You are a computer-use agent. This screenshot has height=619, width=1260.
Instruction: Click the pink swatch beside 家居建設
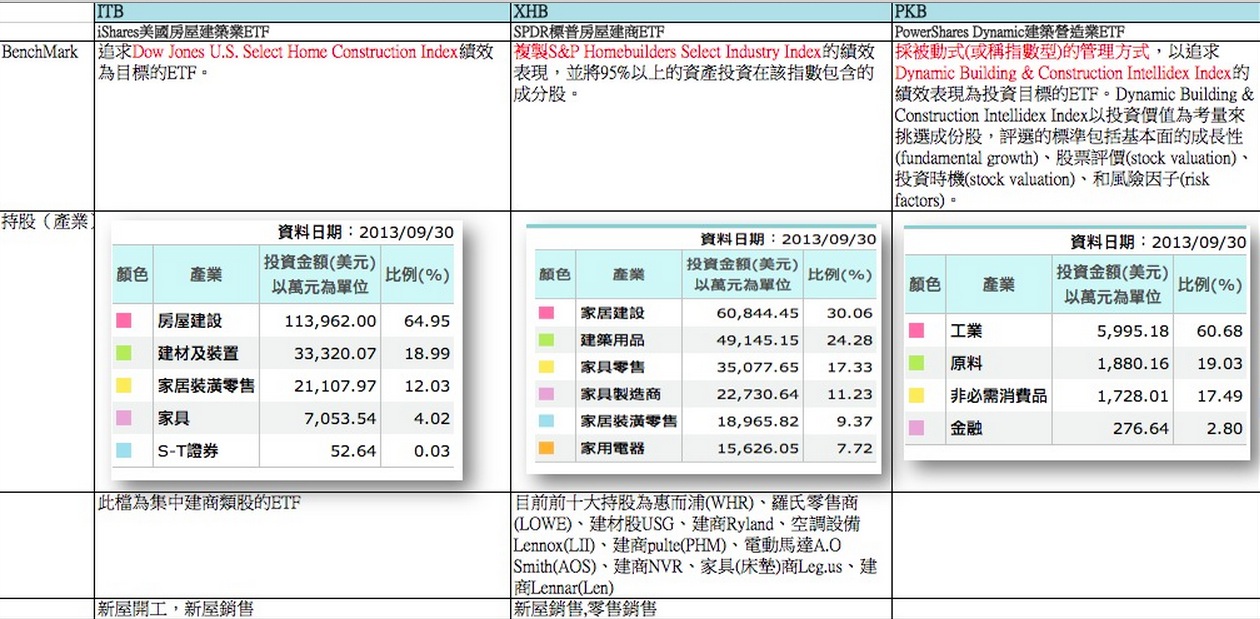(x=546, y=313)
